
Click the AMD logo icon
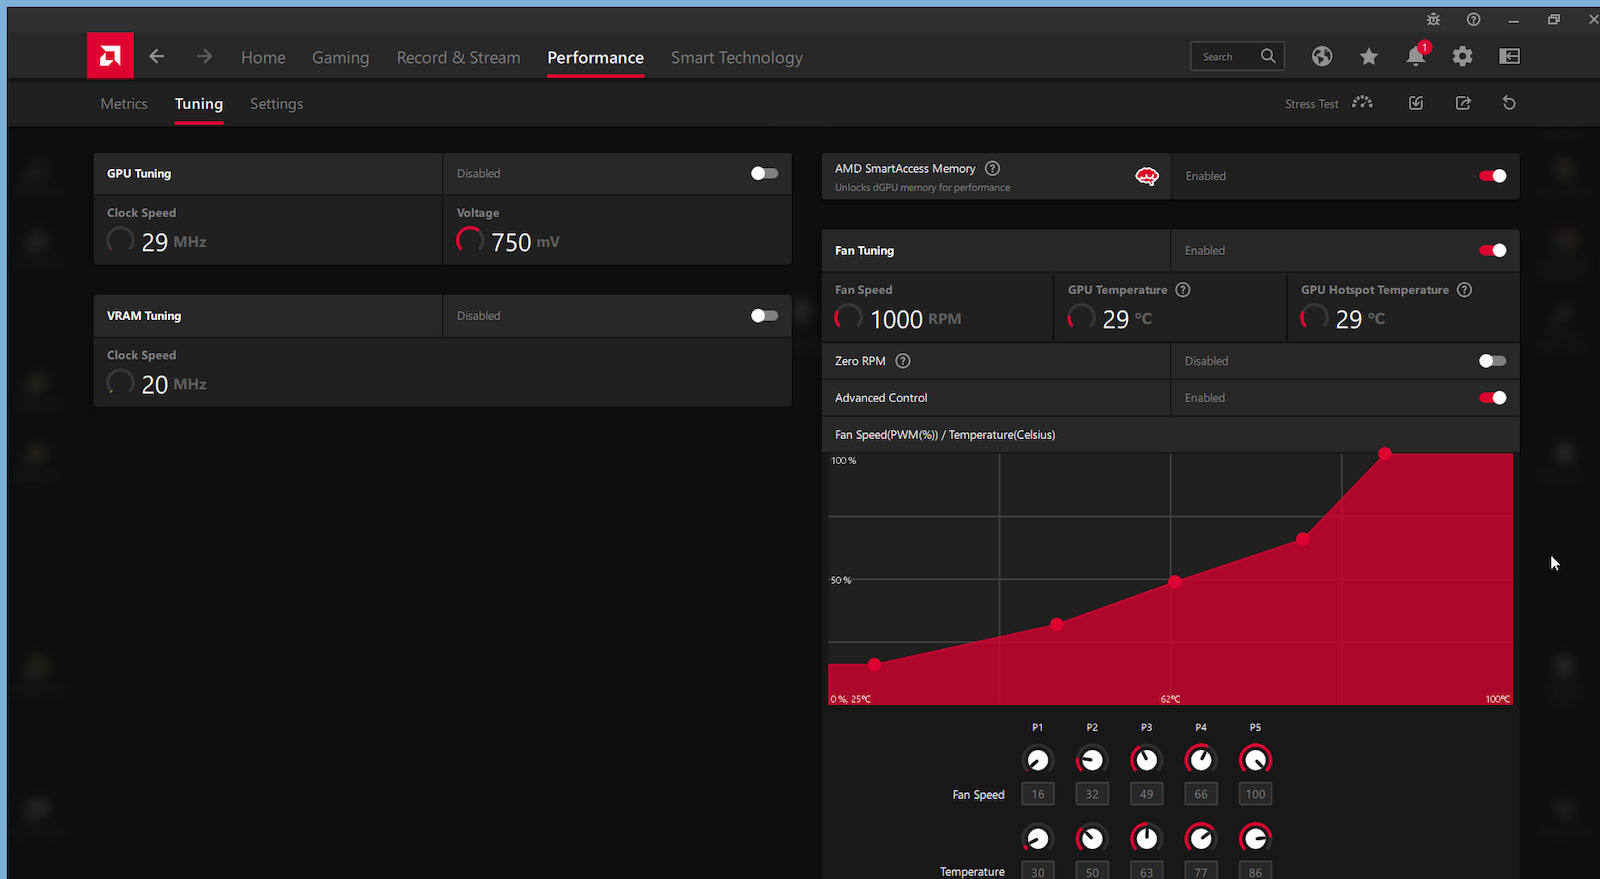(x=110, y=56)
